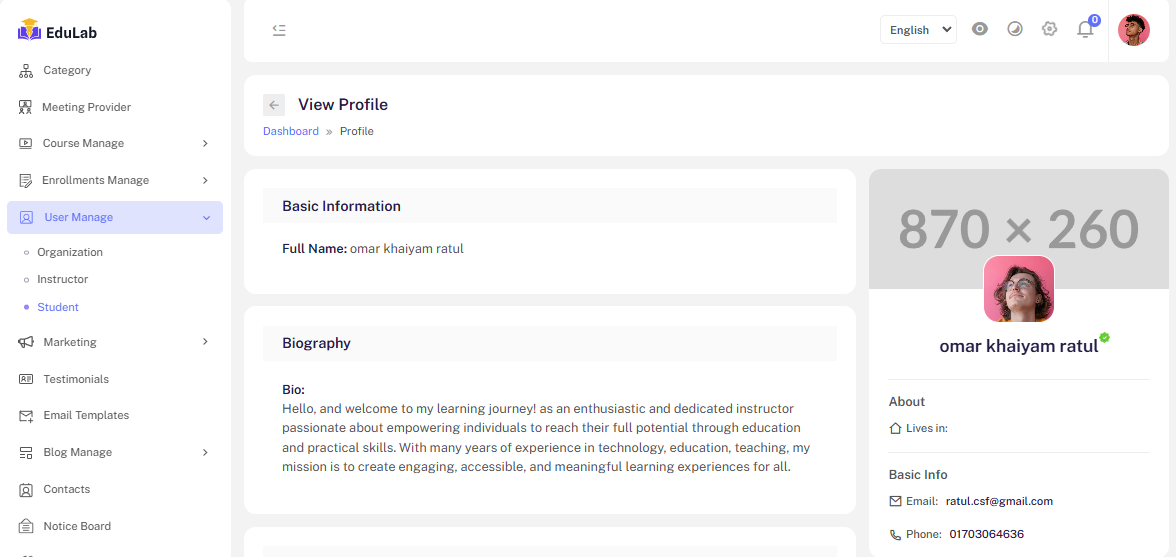
Task: Click the eye icon in the top bar
Action: [x=980, y=29]
